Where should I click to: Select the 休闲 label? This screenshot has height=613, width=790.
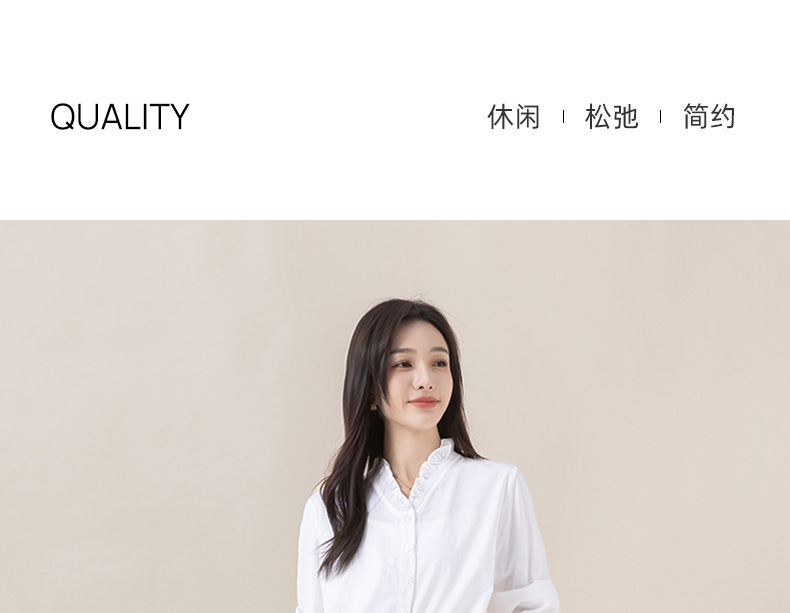[513, 116]
